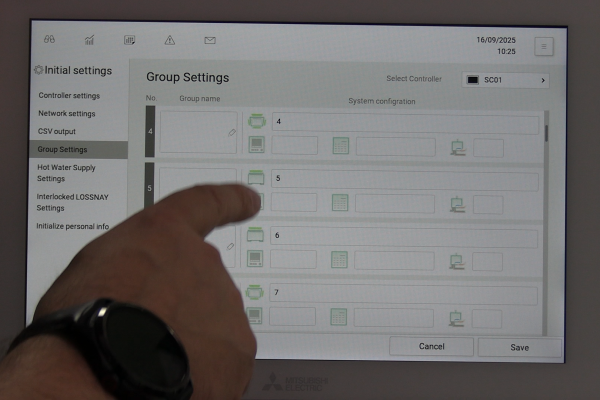Screen dimensions: 600x400
Task: Click remote controller field in group 4
Action: pos(294,145)
